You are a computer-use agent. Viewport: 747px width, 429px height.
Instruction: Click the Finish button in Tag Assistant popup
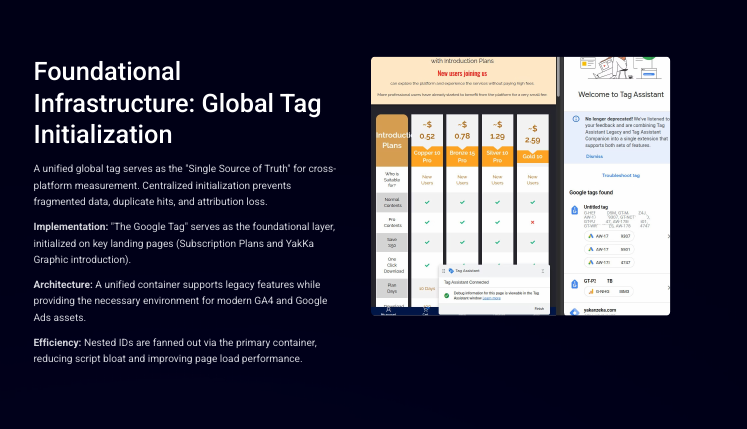pos(539,309)
